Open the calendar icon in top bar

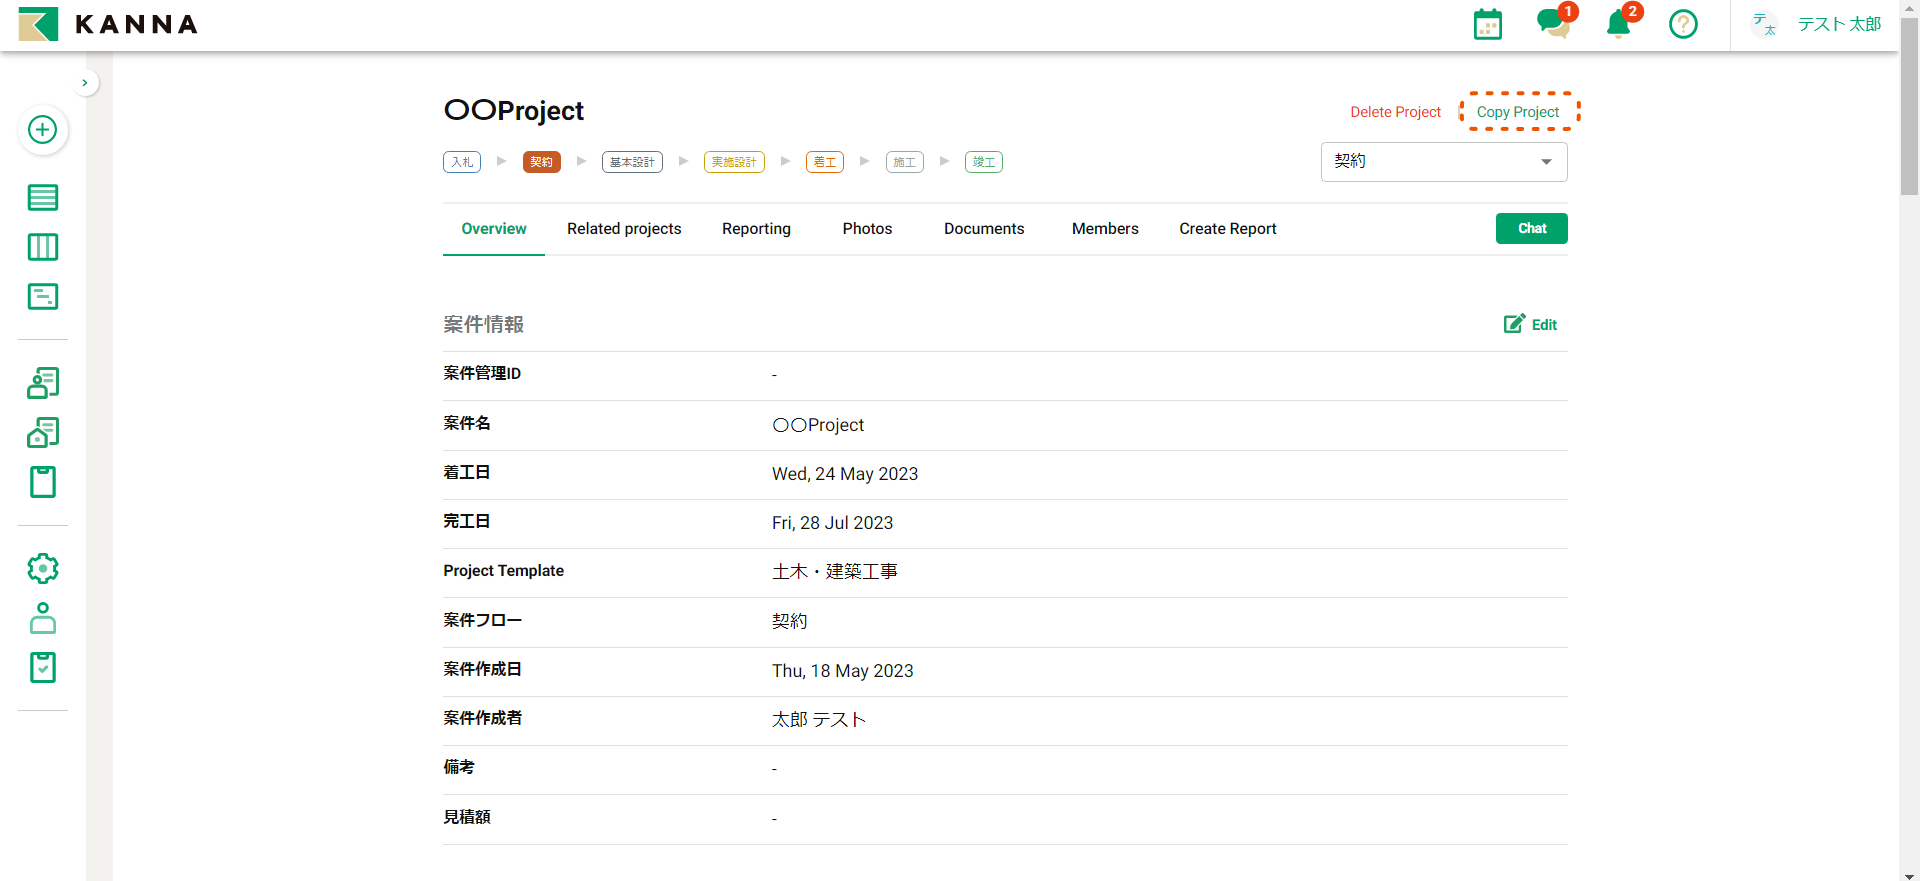[x=1487, y=24]
